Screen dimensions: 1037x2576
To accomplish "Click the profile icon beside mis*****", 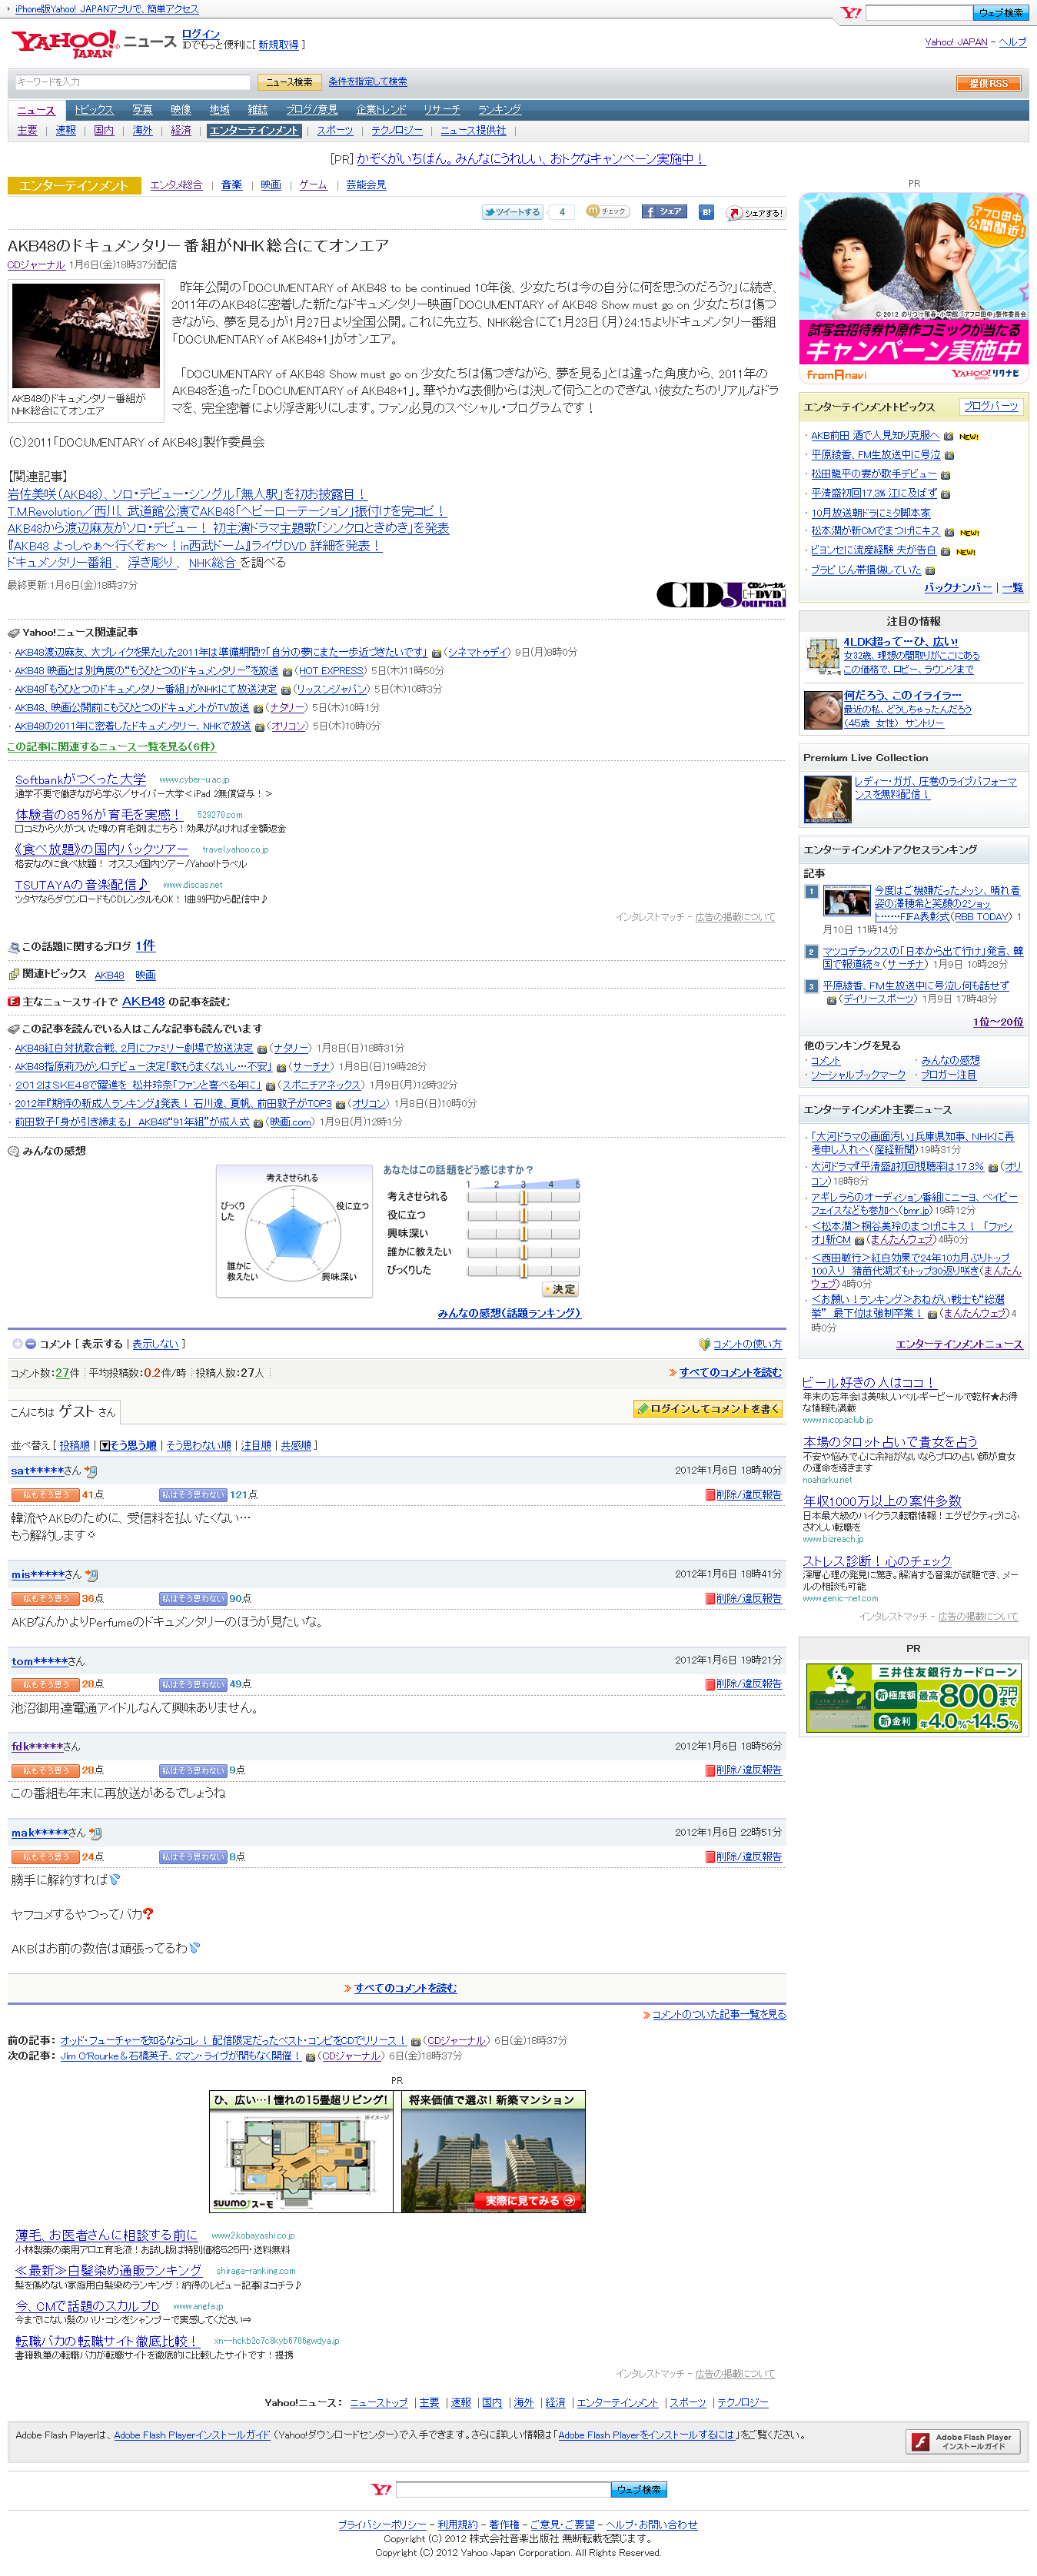I will [92, 1575].
